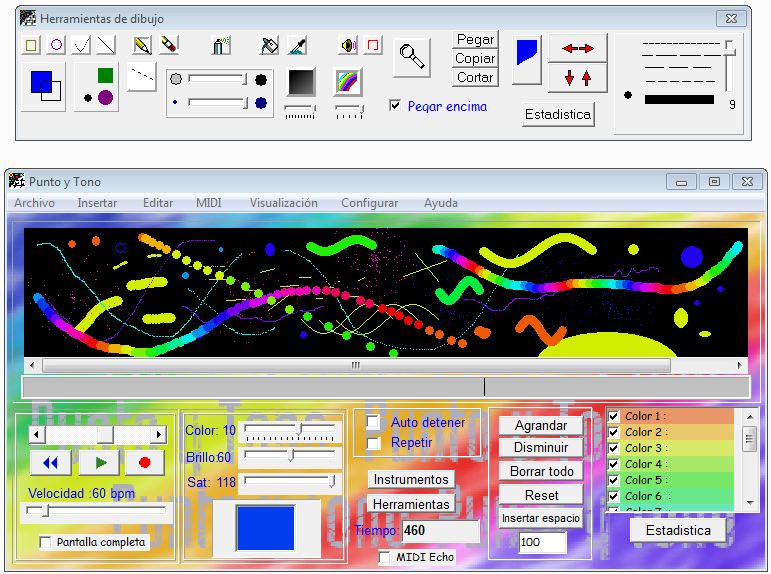
Task: Select the circle shape tool
Action: tap(56, 45)
